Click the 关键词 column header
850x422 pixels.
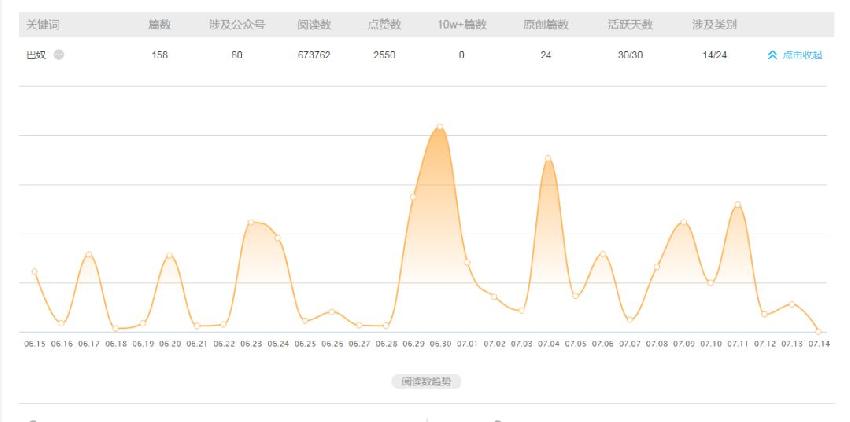coord(42,25)
